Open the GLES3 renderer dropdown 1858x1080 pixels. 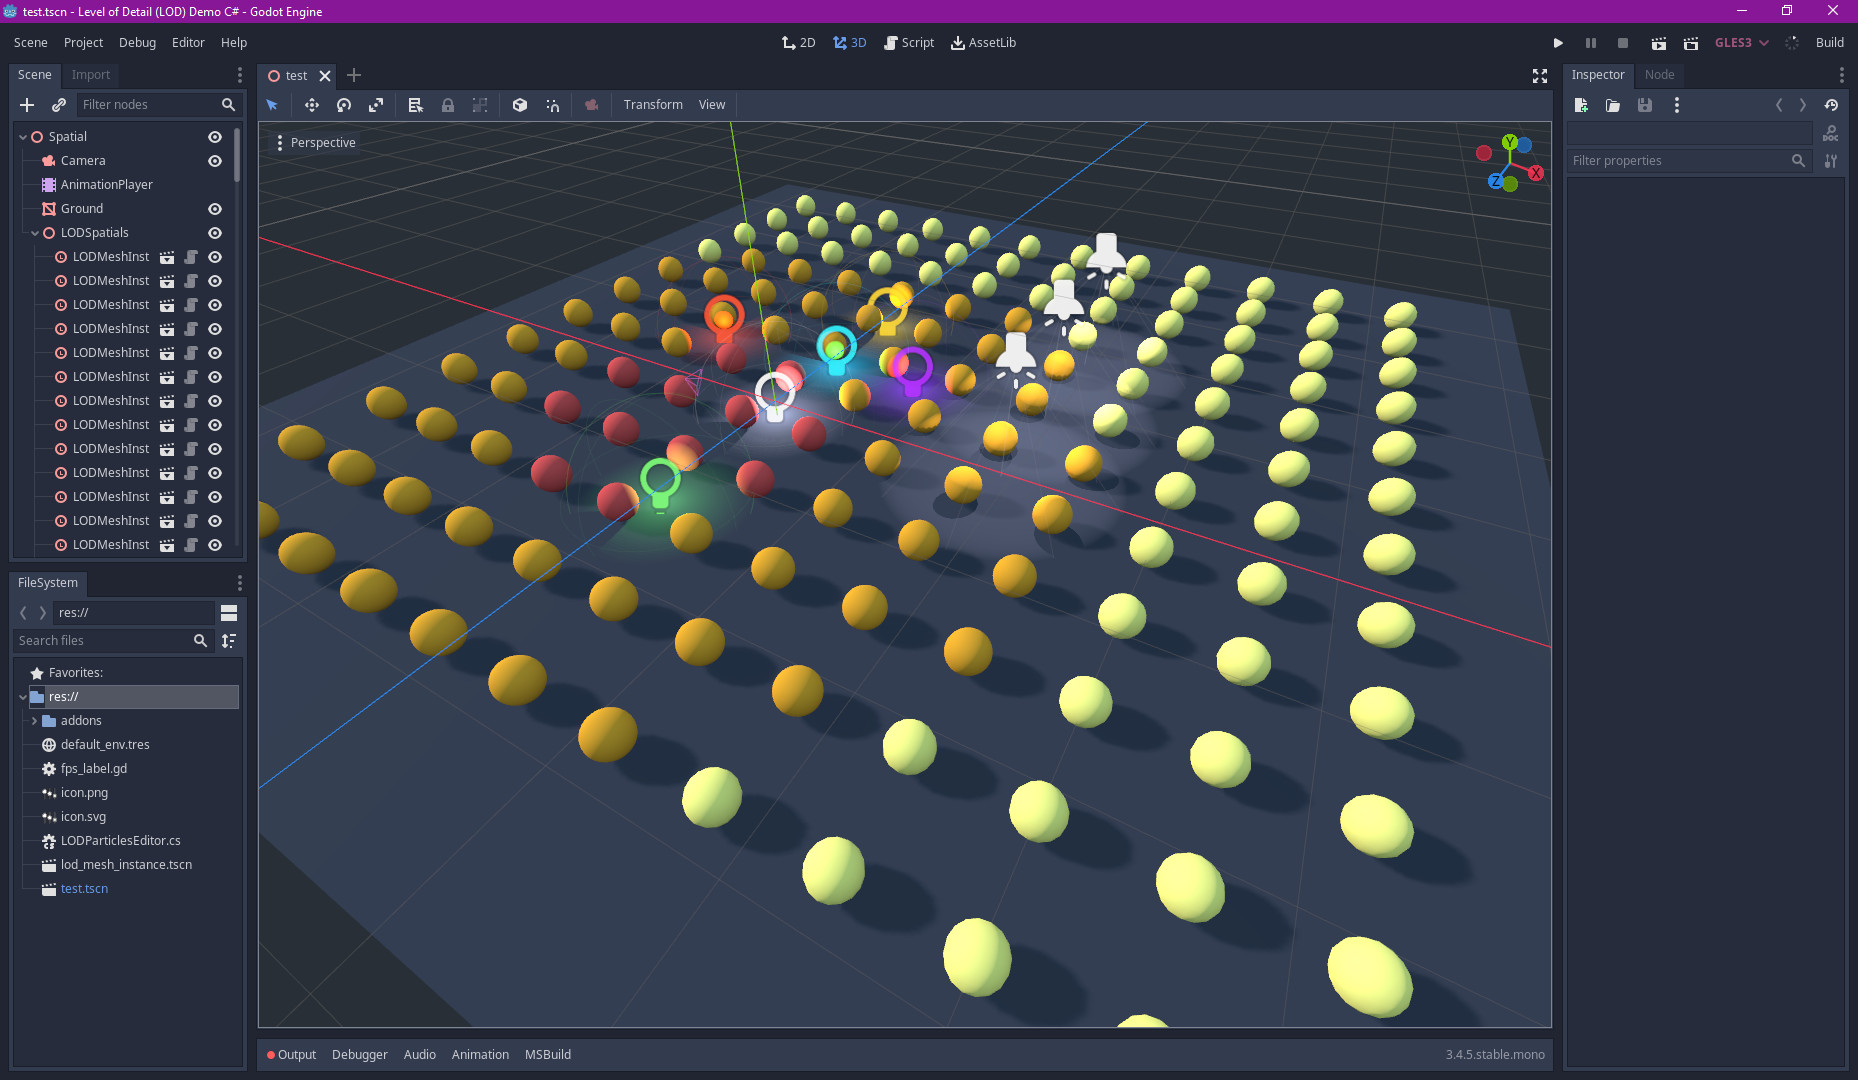coord(1742,43)
